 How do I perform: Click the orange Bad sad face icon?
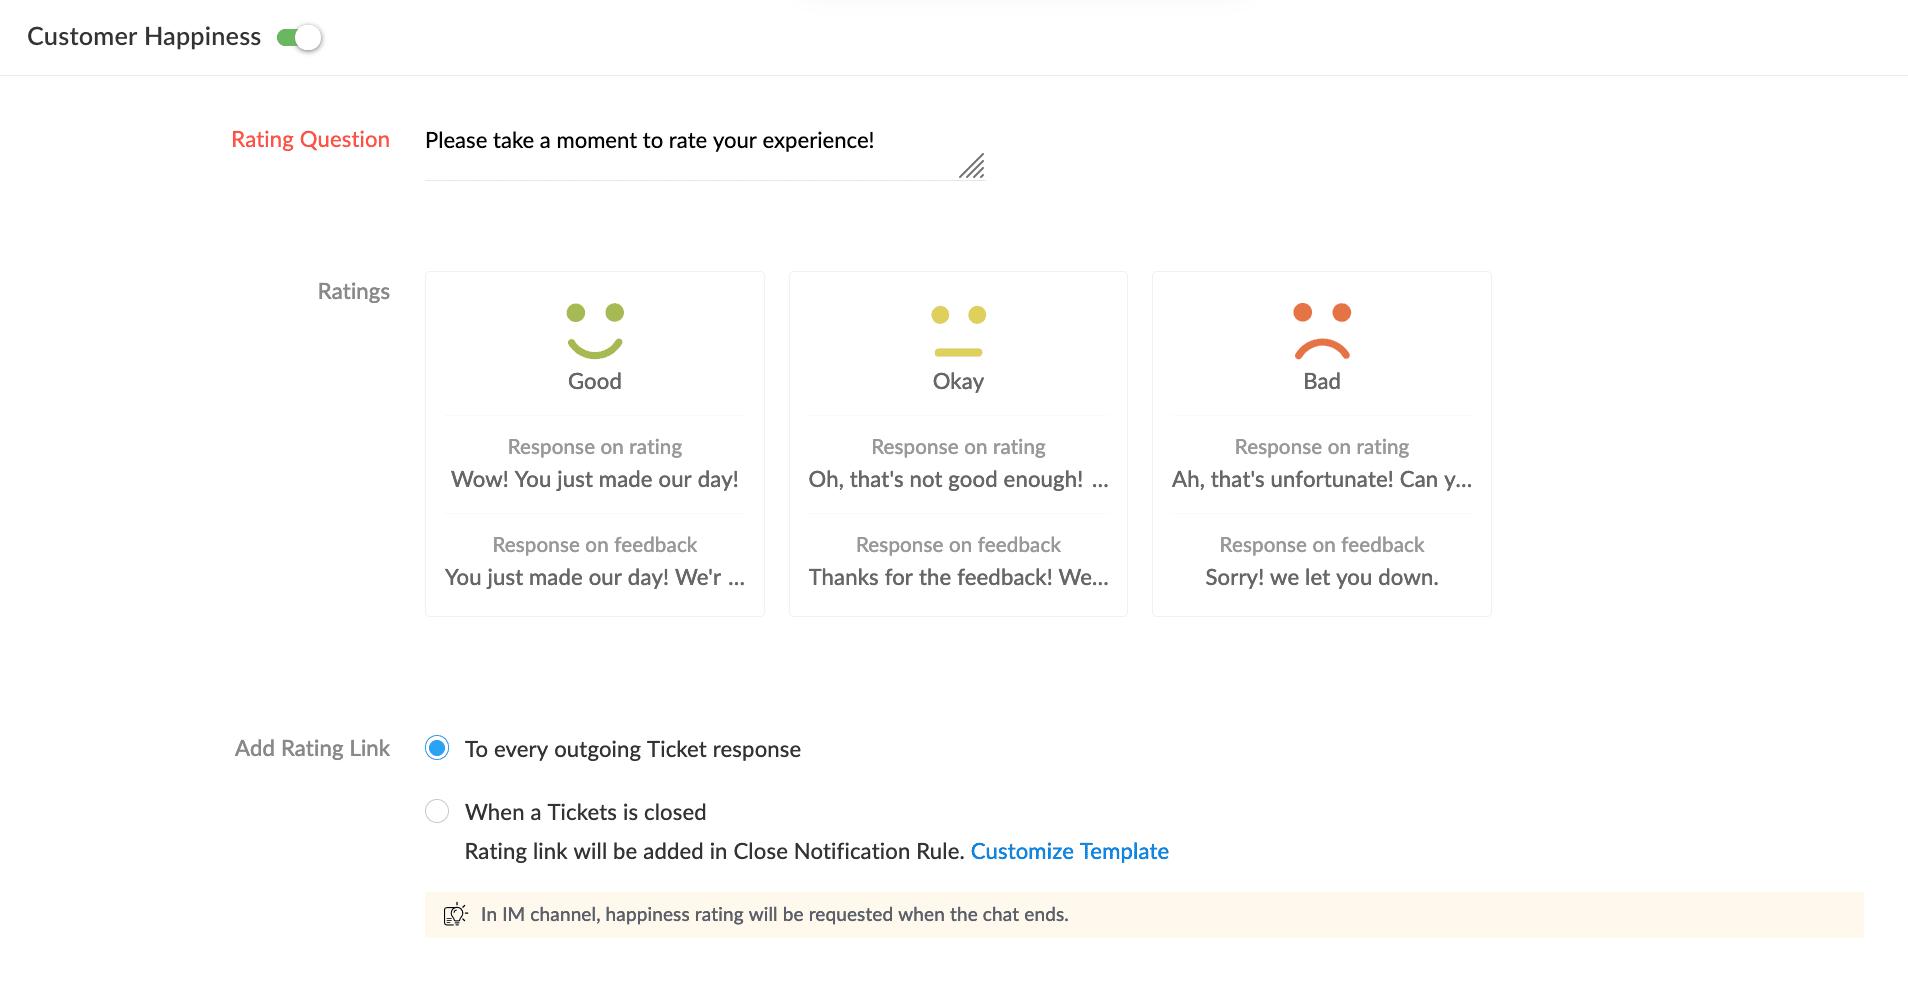point(1322,331)
